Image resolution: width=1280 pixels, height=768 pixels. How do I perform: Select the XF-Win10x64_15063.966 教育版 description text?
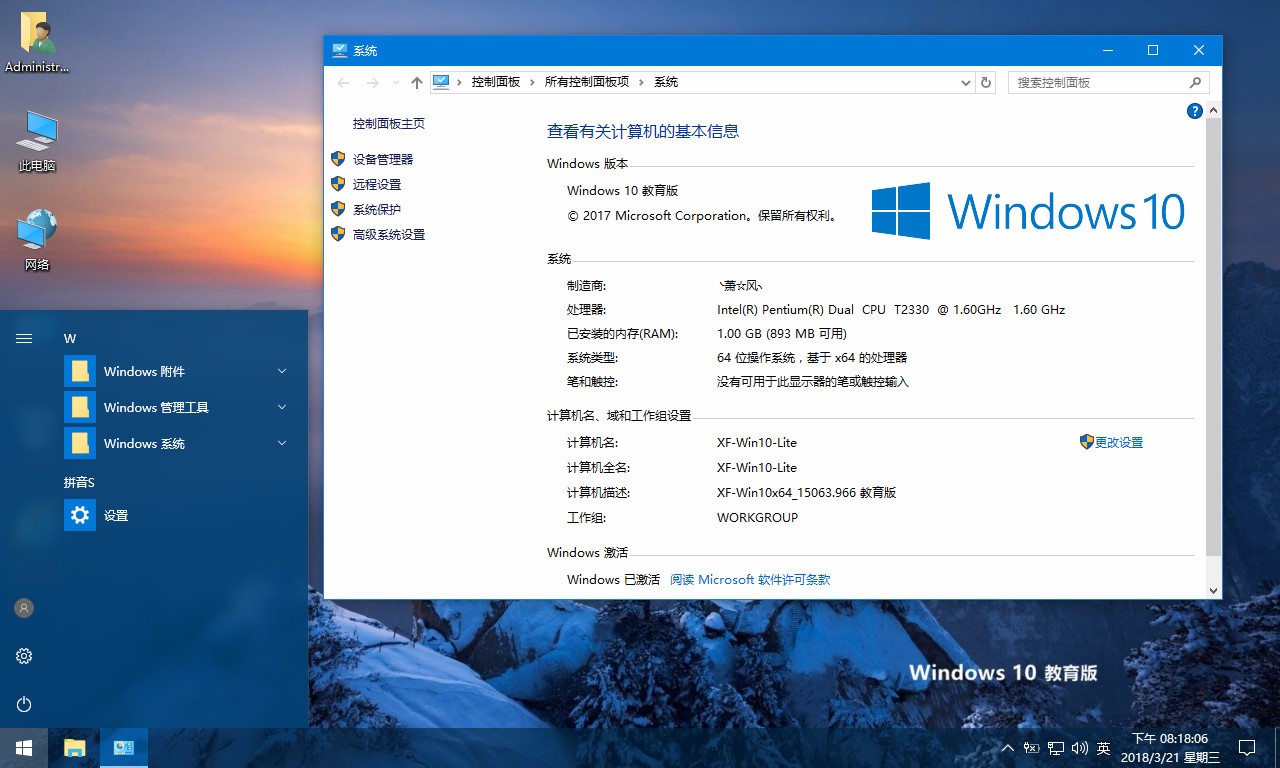coord(806,492)
